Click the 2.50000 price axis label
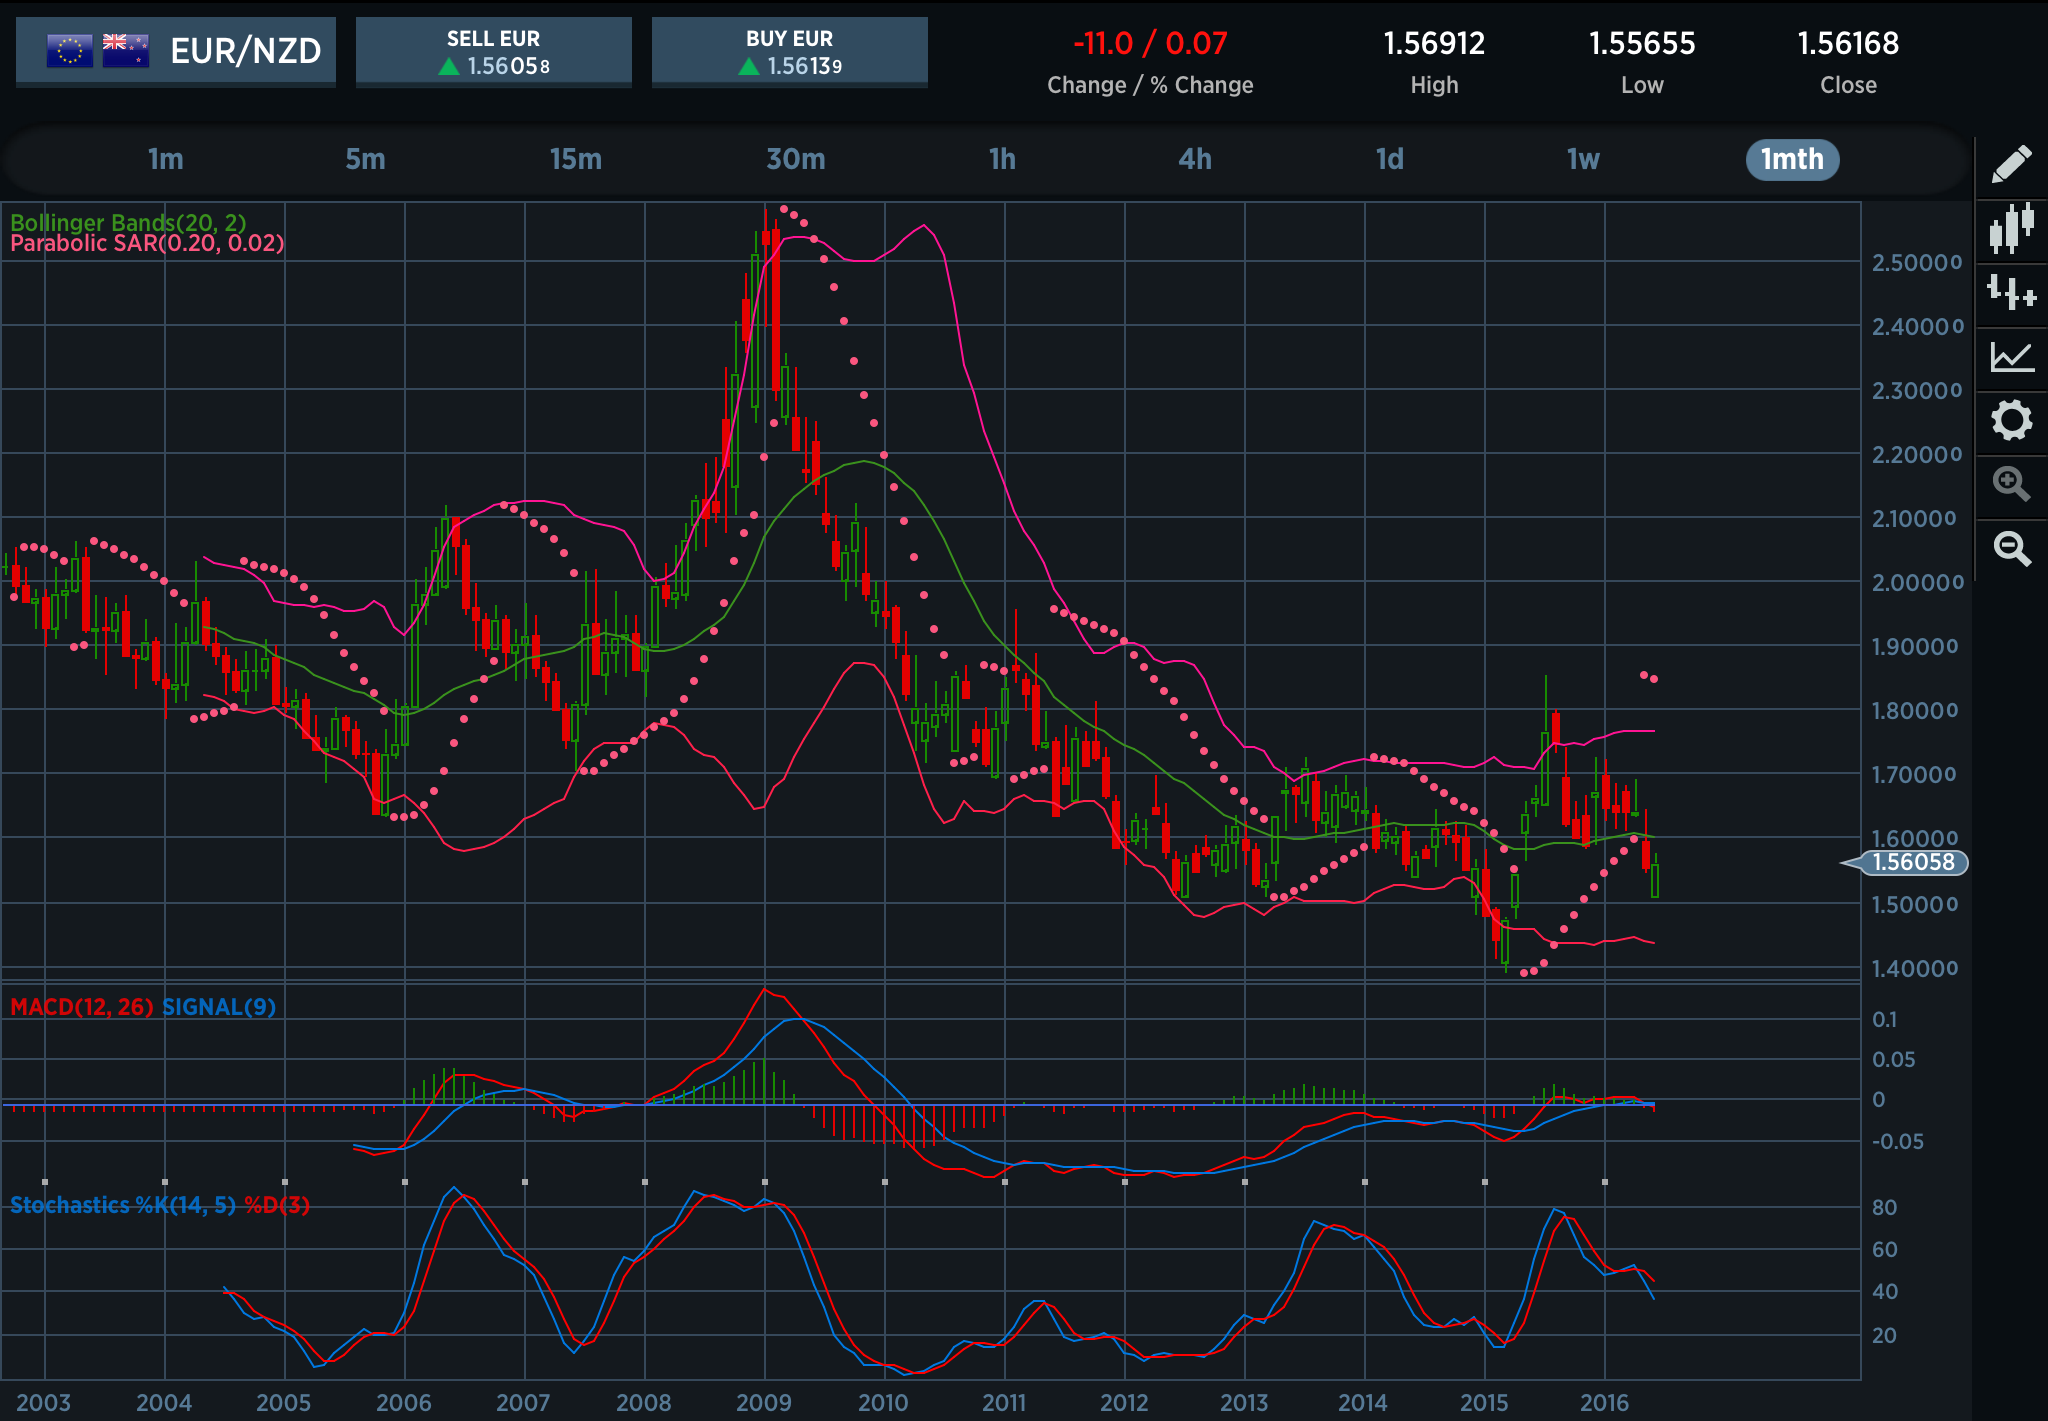This screenshot has width=2048, height=1421. [1917, 263]
